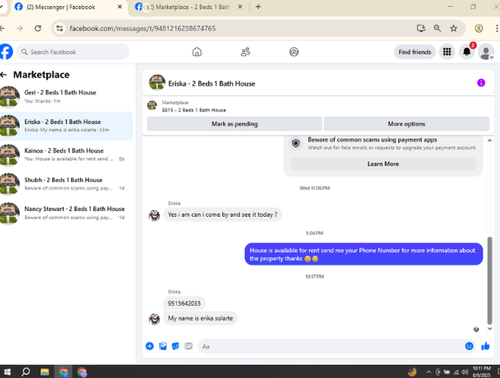Image resolution: width=500 pixels, height=378 pixels.
Task: Open more actions plus icon in composer
Action: click(150, 346)
